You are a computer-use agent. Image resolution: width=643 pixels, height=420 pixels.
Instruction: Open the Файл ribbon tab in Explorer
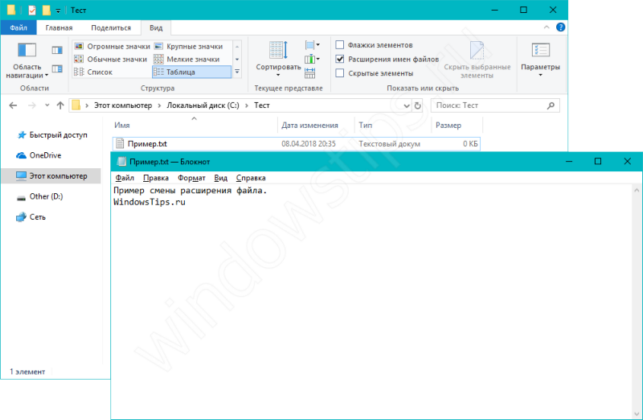(x=18, y=27)
